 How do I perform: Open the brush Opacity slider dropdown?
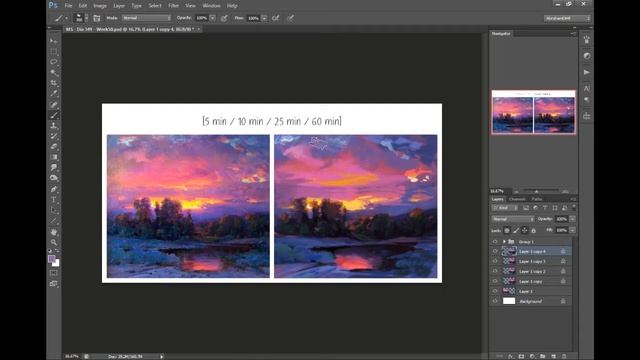click(213, 18)
